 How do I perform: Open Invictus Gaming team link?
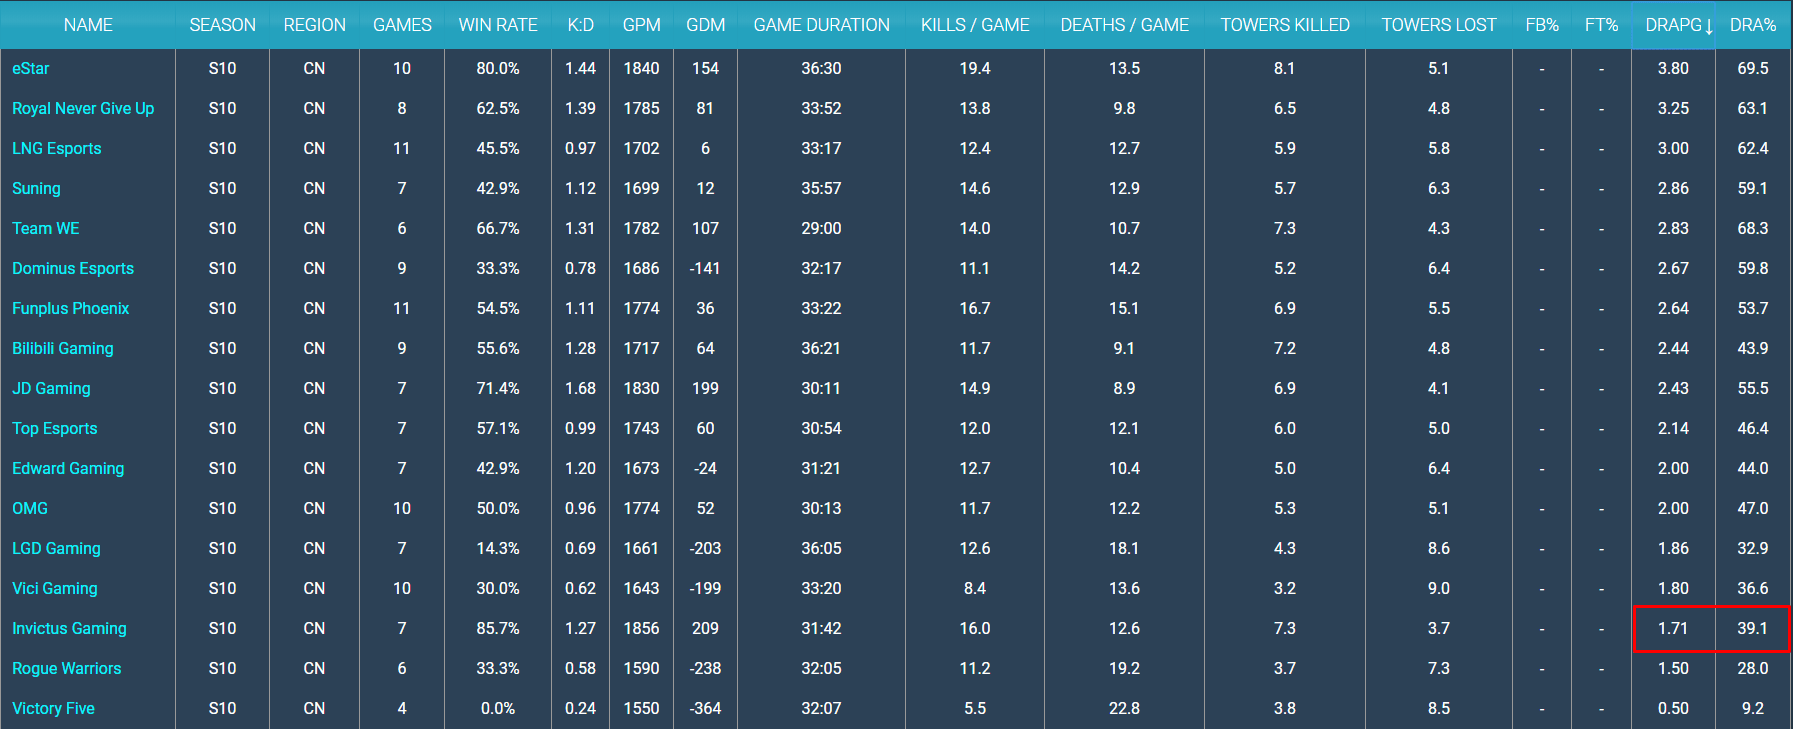tap(69, 628)
